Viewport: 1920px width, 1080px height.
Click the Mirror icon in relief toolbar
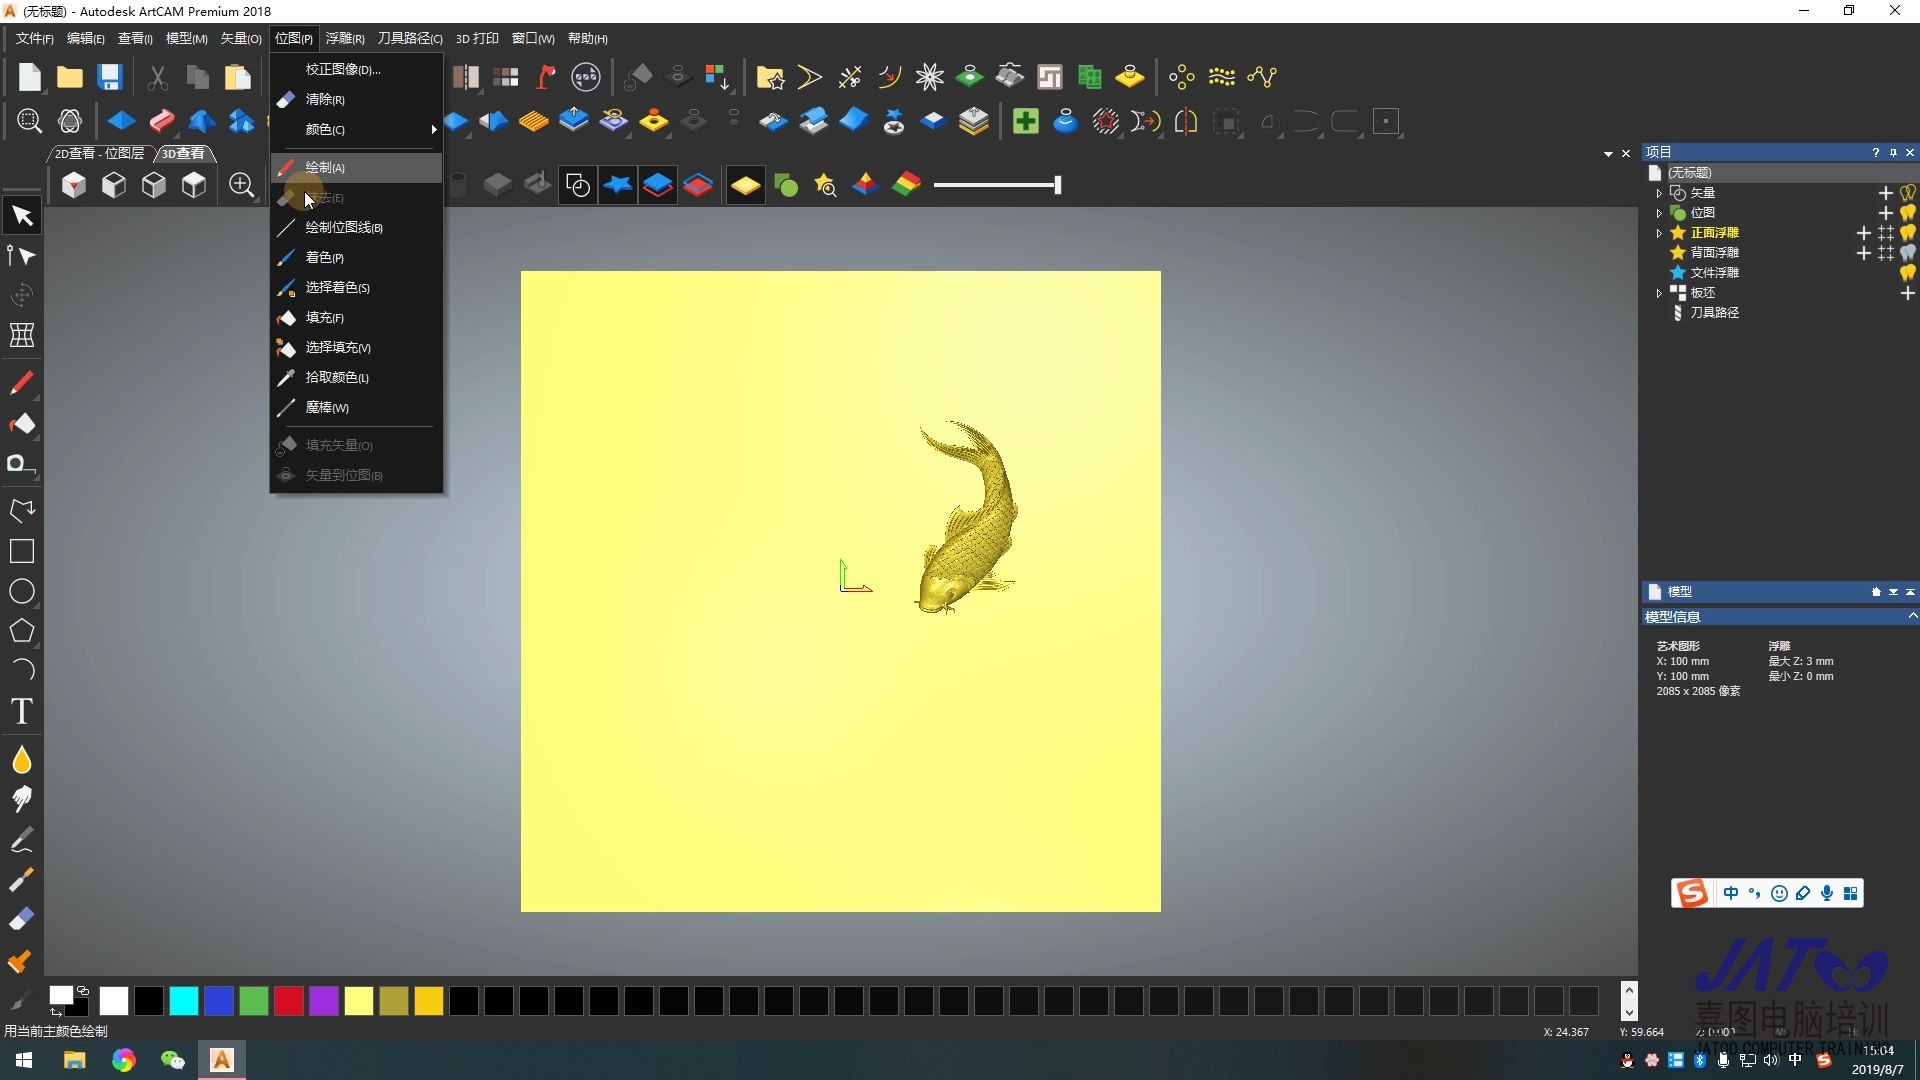point(1186,122)
